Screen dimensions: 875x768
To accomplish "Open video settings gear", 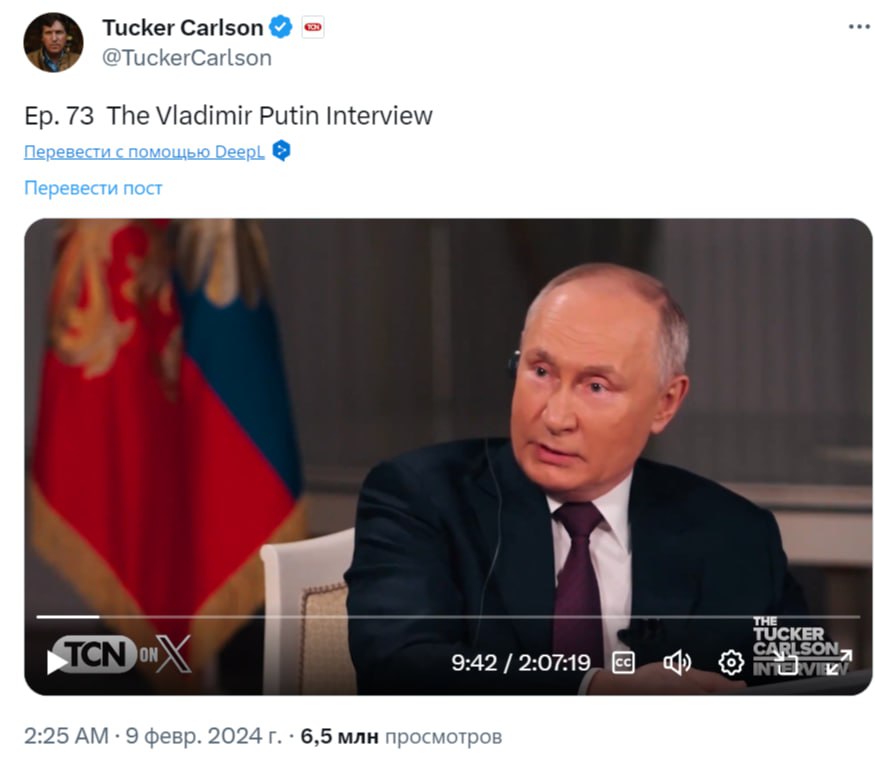I will coord(731,662).
